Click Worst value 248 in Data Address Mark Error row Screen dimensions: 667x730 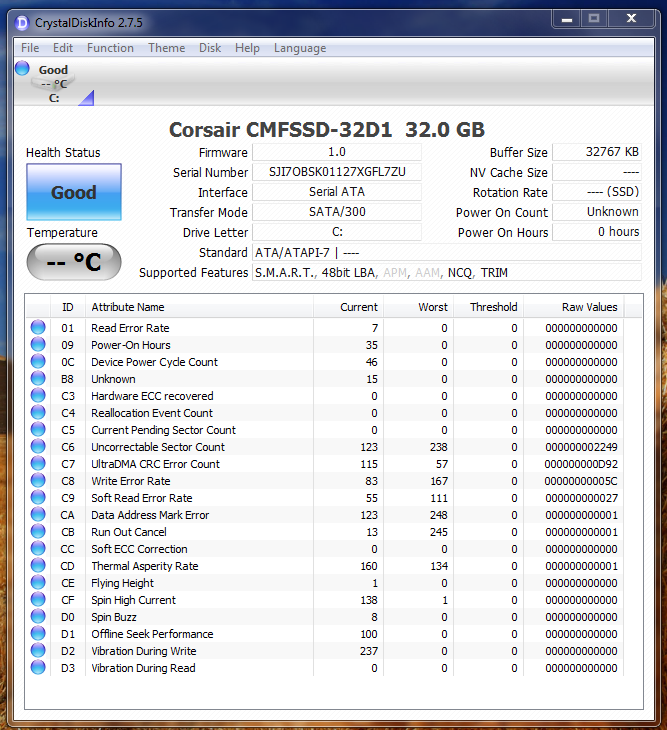tap(438, 515)
